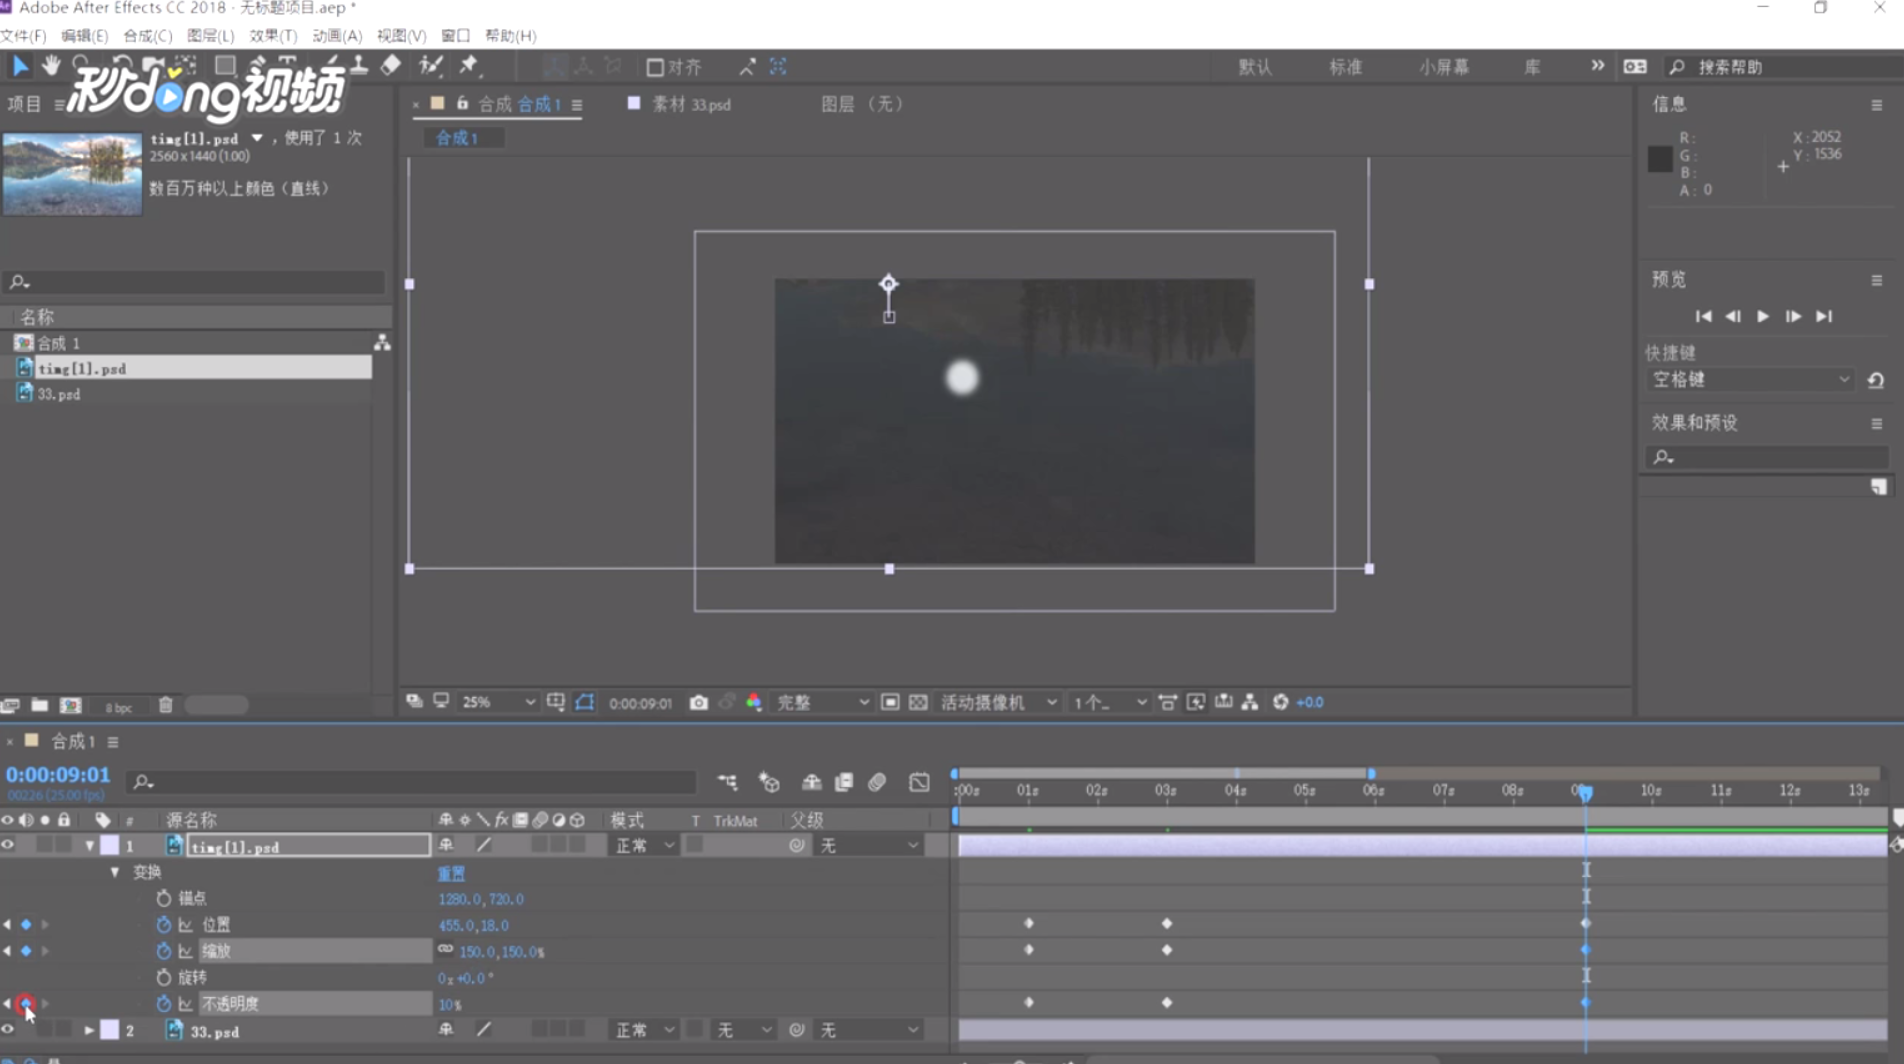Image resolution: width=1904 pixels, height=1064 pixels.
Task: Click the layer 2 label color swatch
Action: pos(109,1030)
